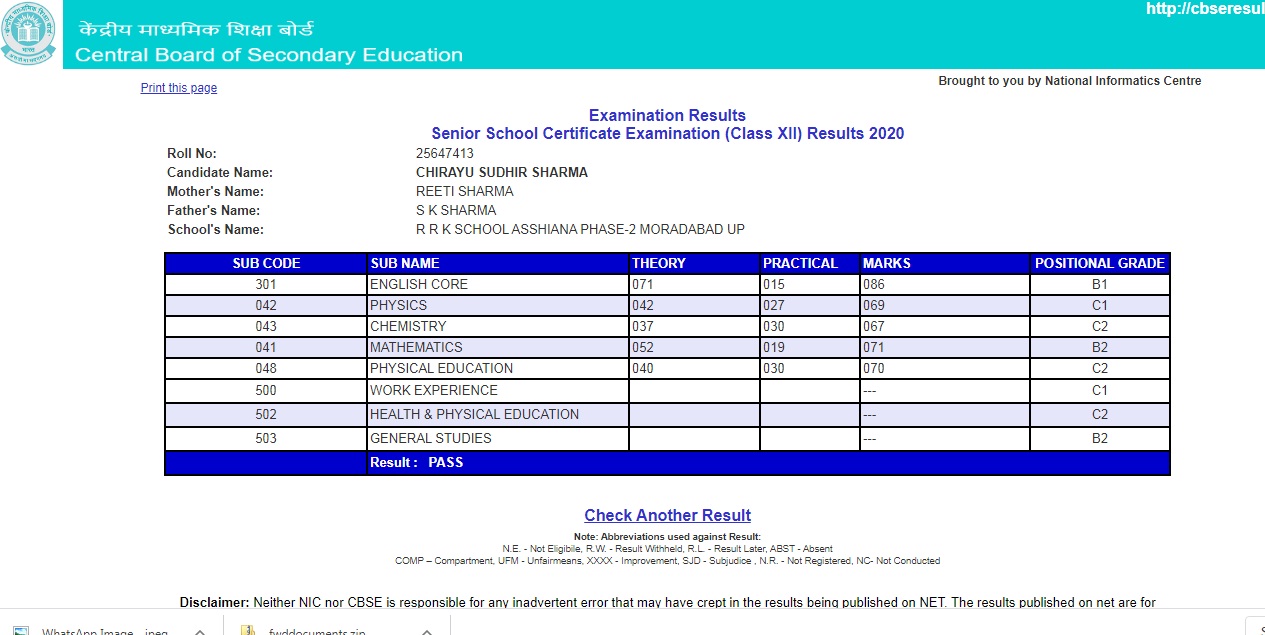The width and height of the screenshot is (1265, 635).
Task: Click the THEORY column header
Action: pos(694,263)
